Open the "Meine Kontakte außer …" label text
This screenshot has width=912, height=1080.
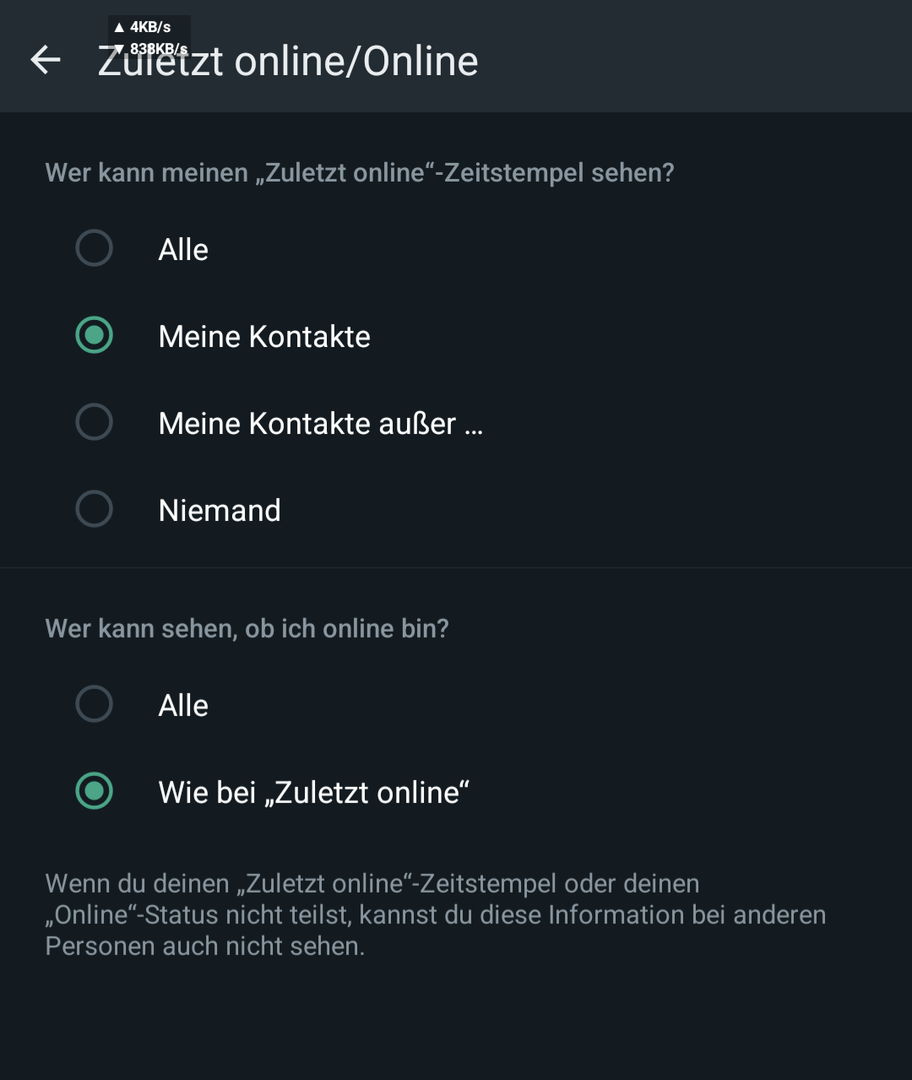[320, 423]
